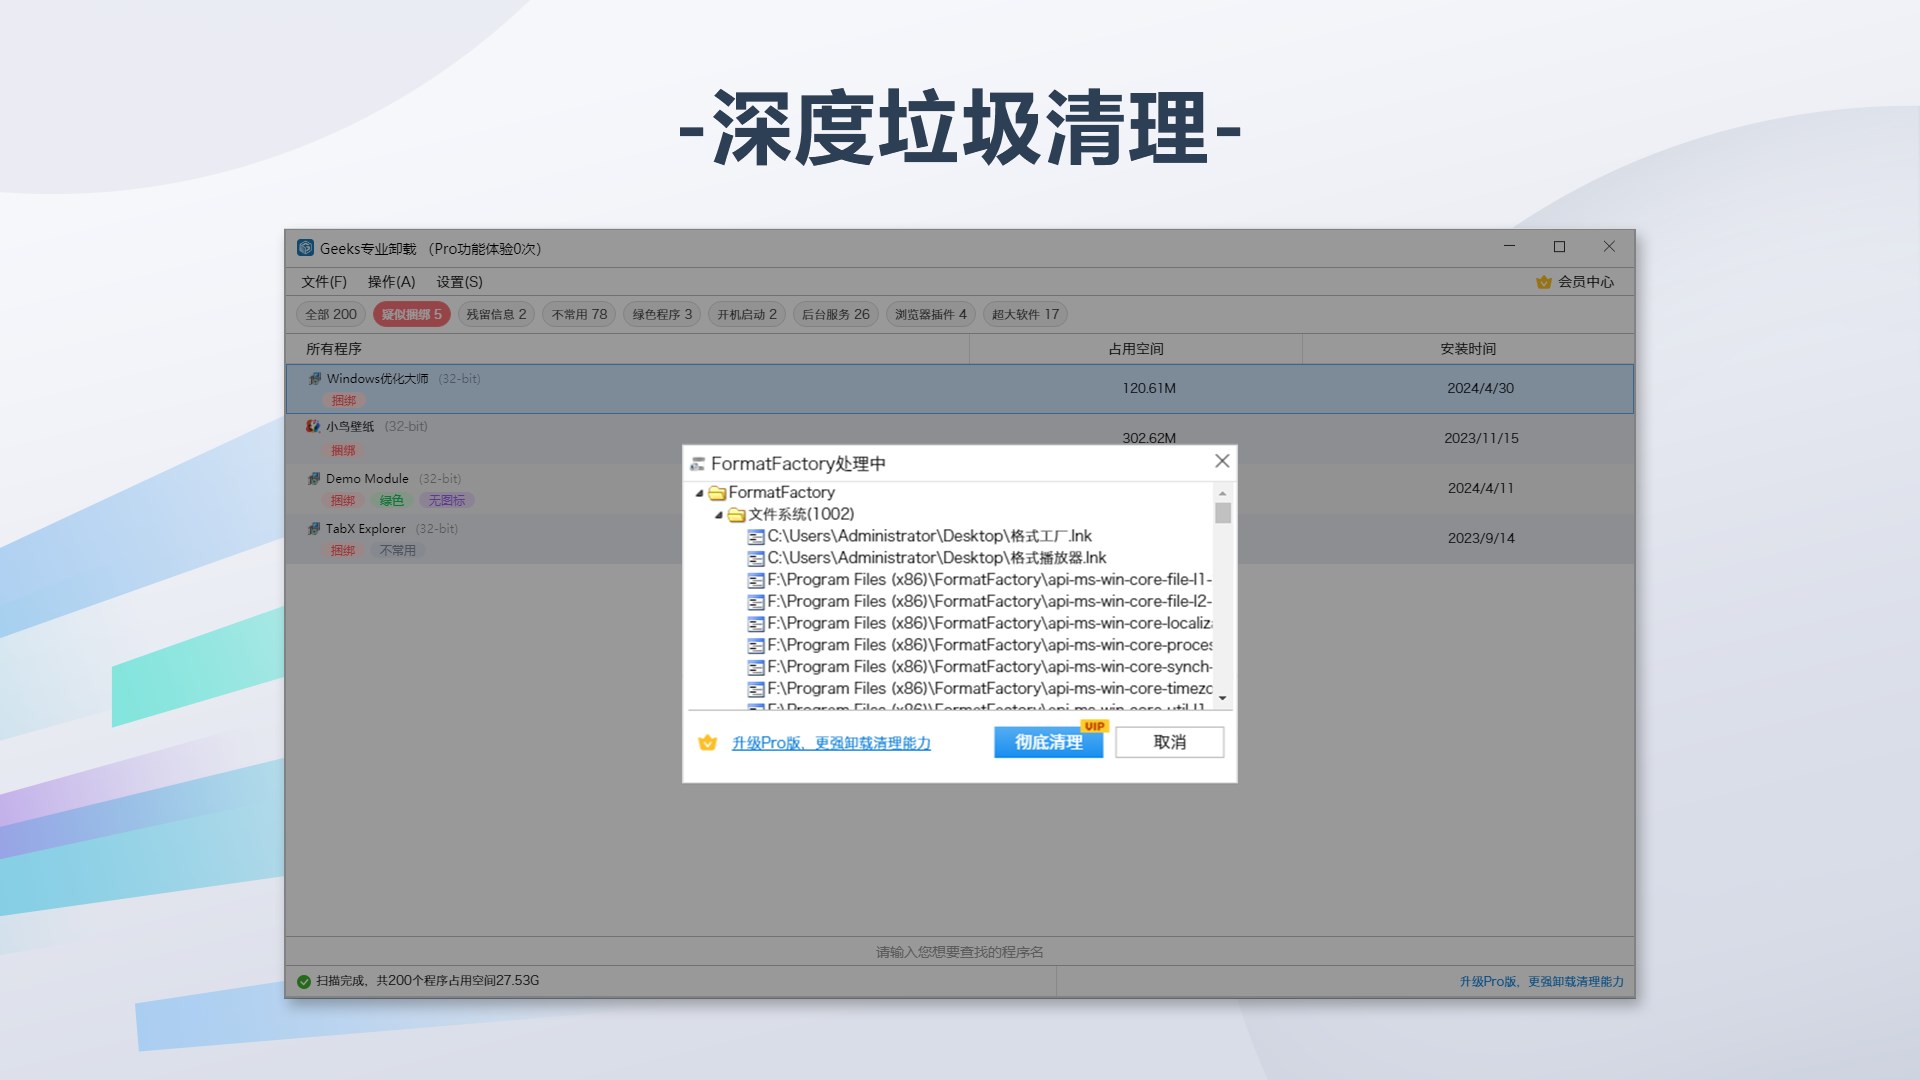Open the 升级Pro版 upgrade link
Screen dimensions: 1920x1080
(x=833, y=743)
